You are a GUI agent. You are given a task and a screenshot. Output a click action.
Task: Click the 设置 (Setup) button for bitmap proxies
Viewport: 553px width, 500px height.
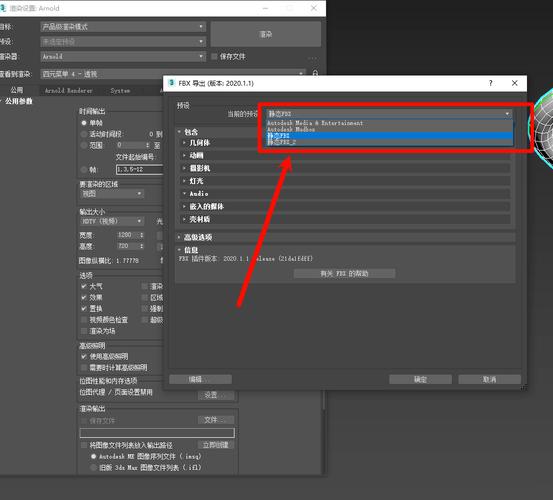point(216,395)
